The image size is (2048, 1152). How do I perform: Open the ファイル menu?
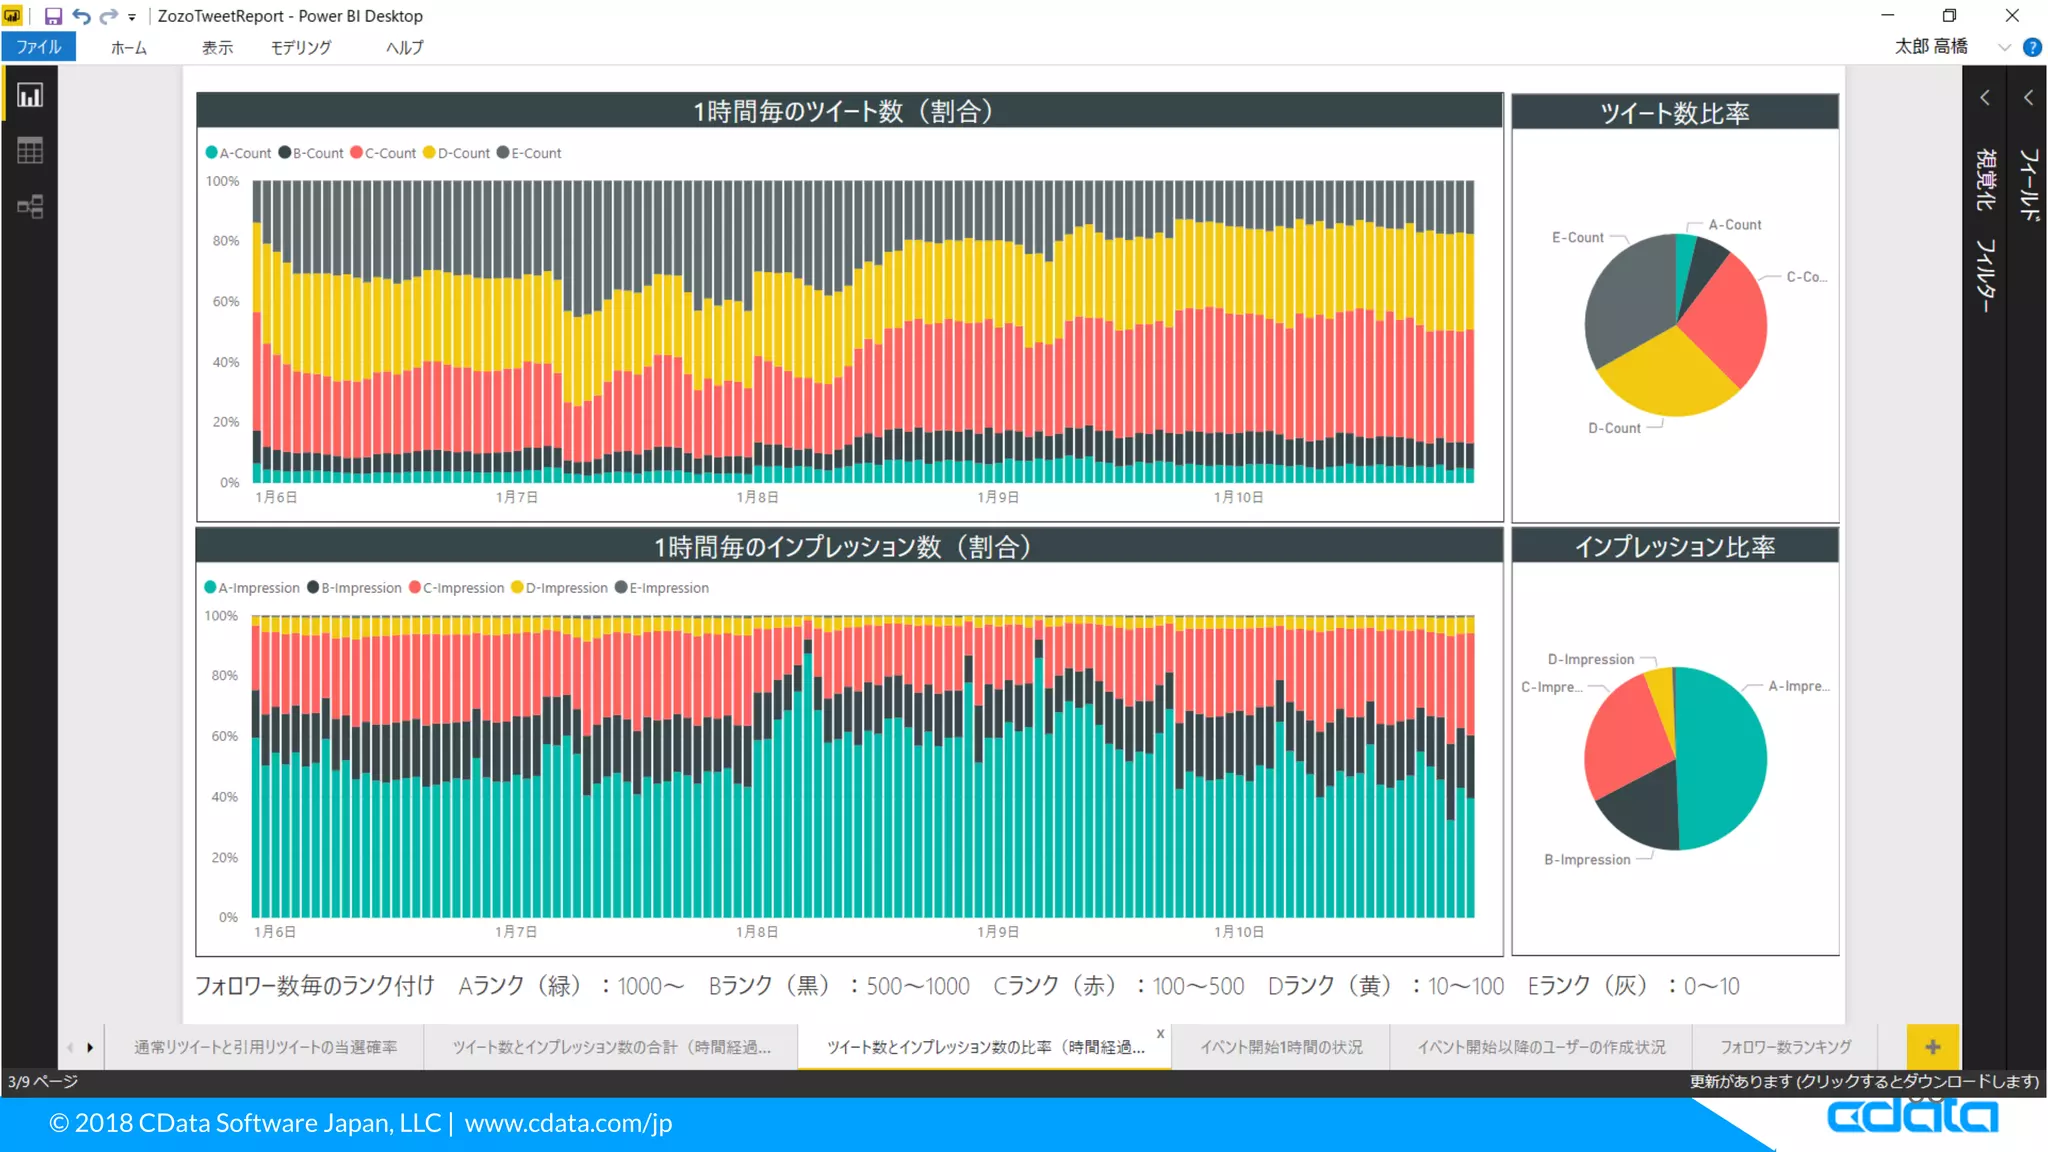(x=38, y=47)
